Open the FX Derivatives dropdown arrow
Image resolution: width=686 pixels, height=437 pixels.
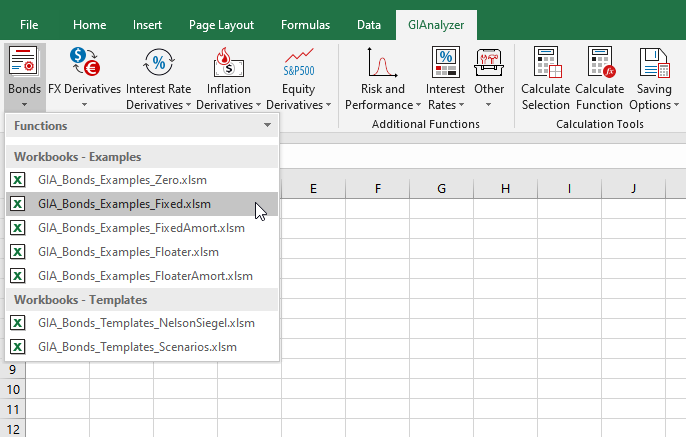[x=84, y=105]
